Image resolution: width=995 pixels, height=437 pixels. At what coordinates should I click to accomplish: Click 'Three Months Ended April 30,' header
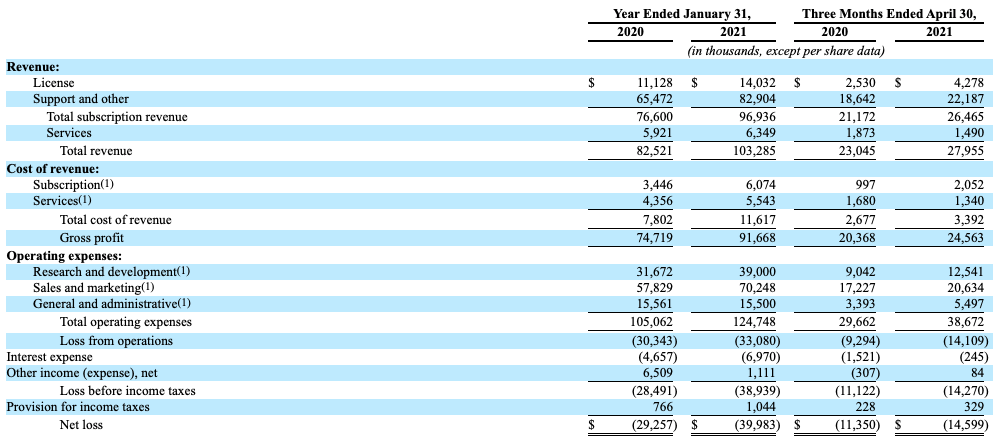coord(889,13)
